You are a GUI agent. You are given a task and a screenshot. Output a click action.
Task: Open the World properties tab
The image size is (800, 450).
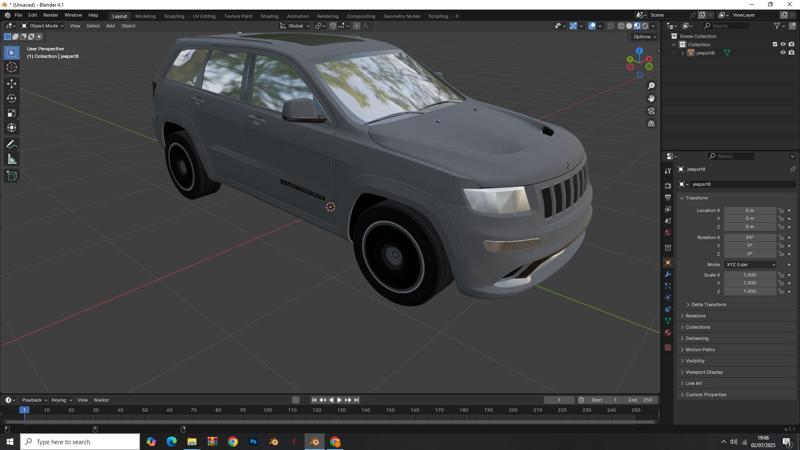tap(668, 233)
